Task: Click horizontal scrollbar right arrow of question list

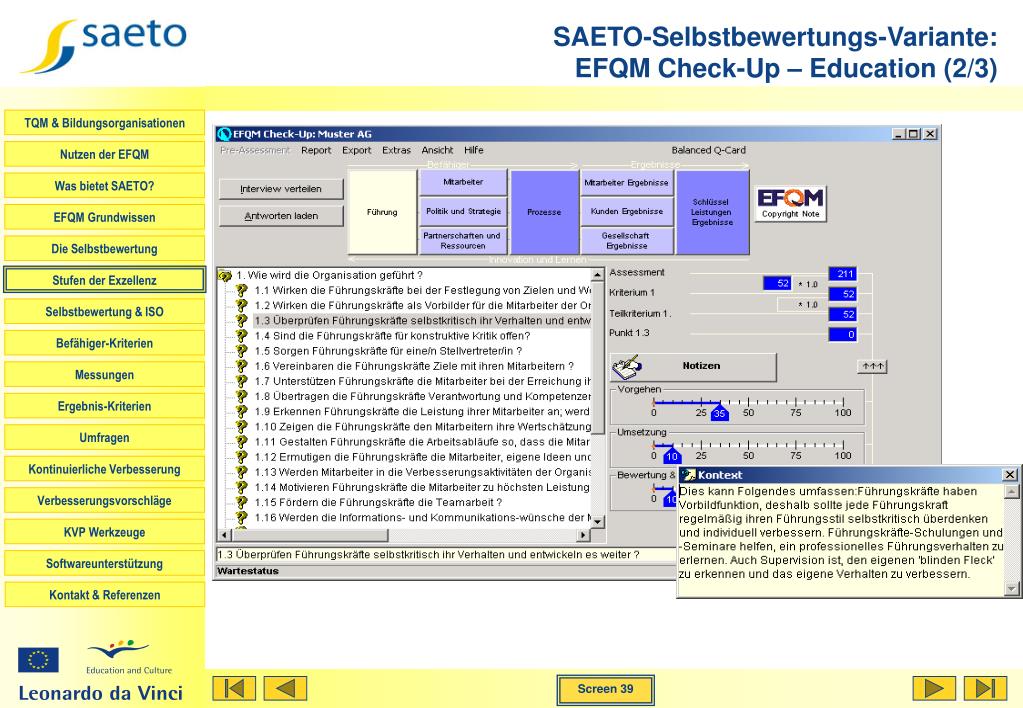Action: pyautogui.click(x=583, y=535)
